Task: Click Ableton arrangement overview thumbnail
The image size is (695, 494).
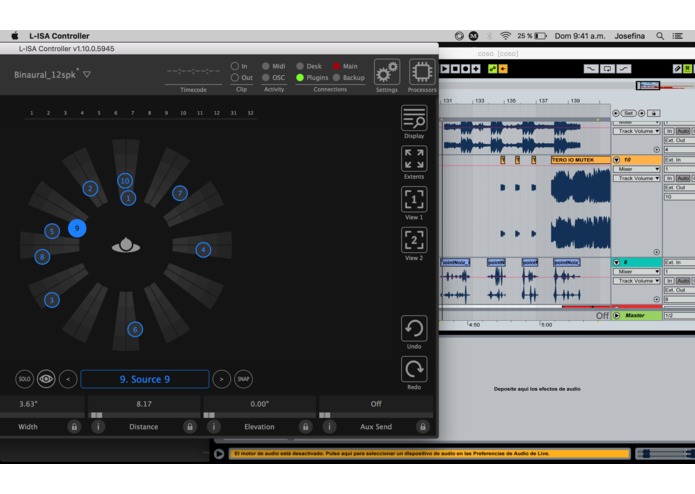Action: point(648,85)
